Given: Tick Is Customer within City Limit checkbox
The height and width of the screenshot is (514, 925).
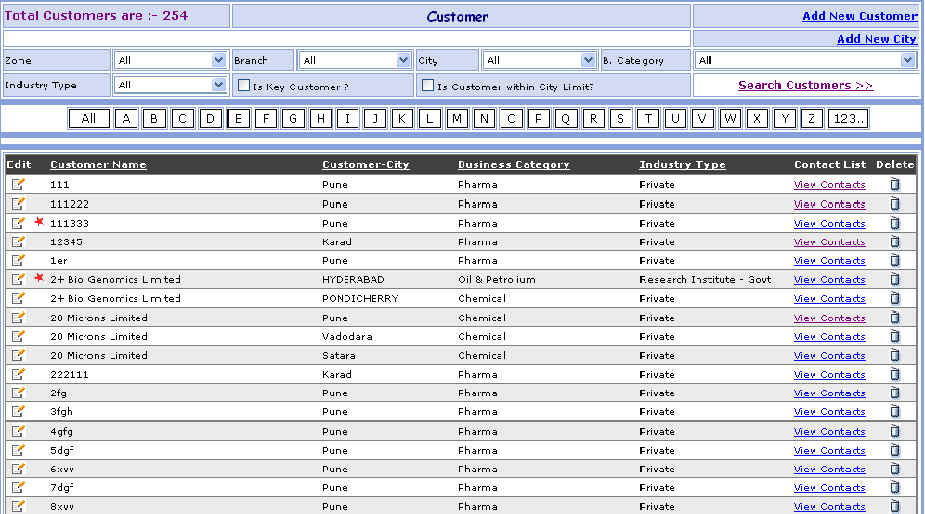Looking at the screenshot, I should (x=428, y=86).
